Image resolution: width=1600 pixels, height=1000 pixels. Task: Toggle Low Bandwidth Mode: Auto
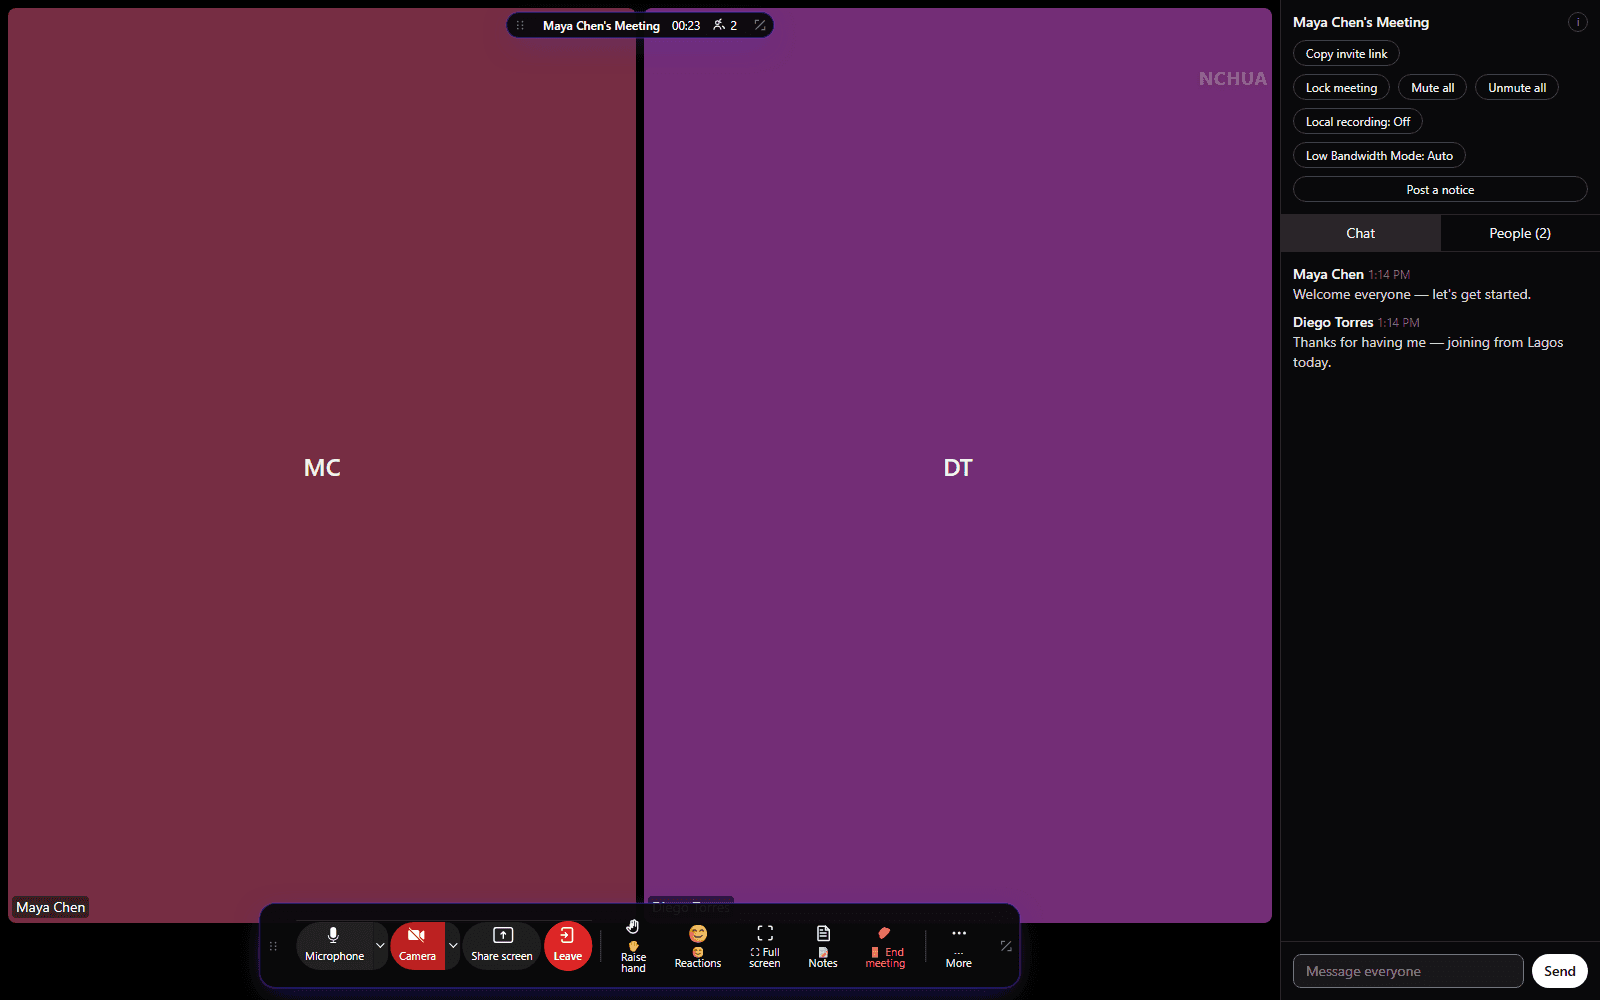[x=1379, y=156]
